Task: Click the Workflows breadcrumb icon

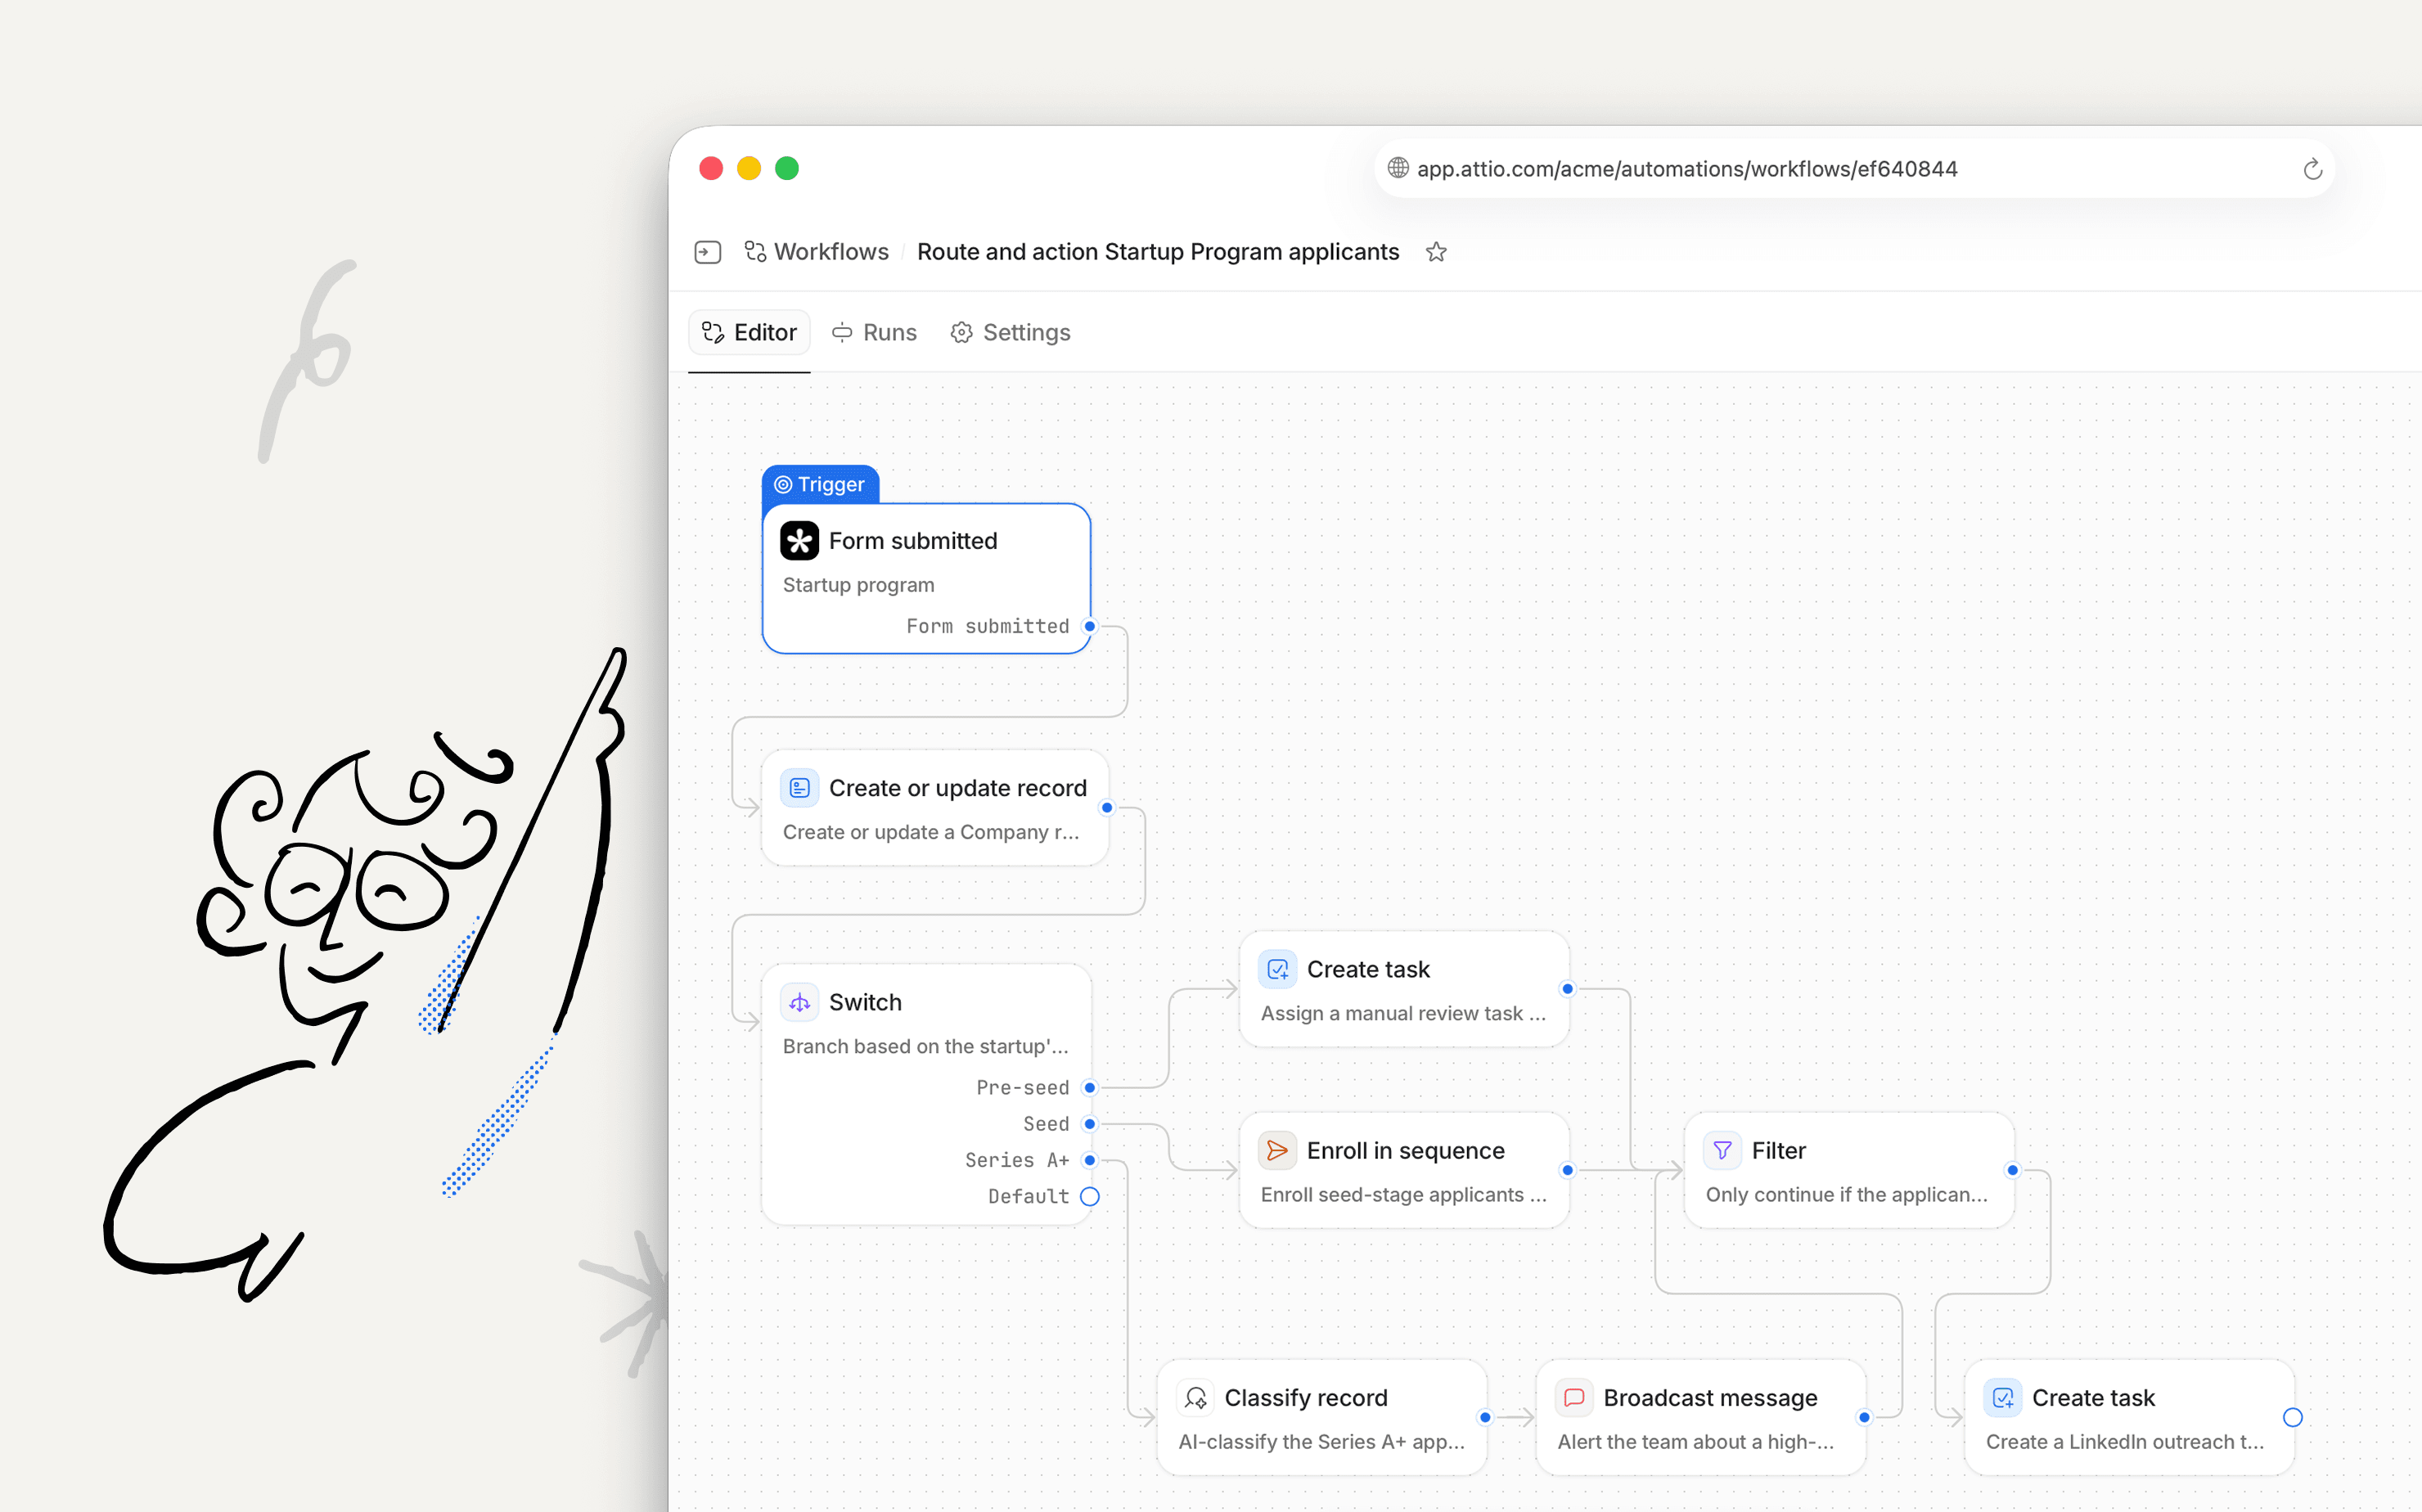Action: tap(755, 251)
